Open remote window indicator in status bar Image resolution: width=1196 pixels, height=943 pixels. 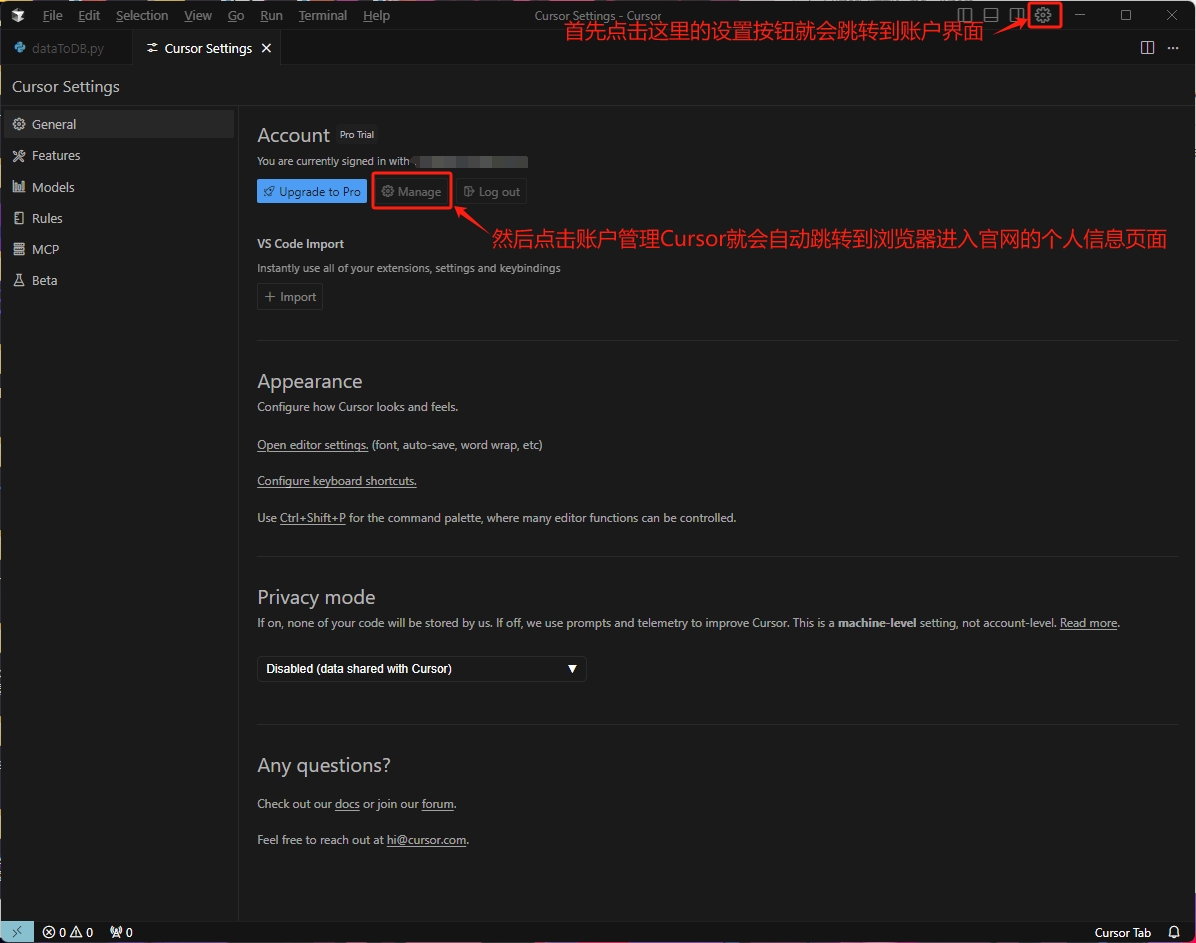(x=17, y=932)
